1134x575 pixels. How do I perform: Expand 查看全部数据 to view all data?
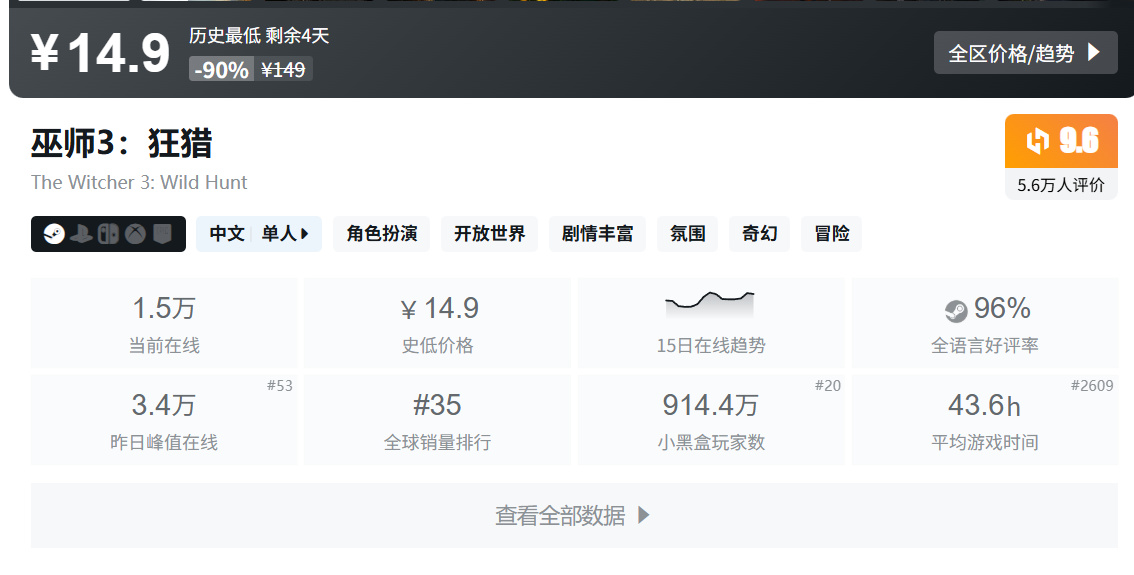click(574, 515)
